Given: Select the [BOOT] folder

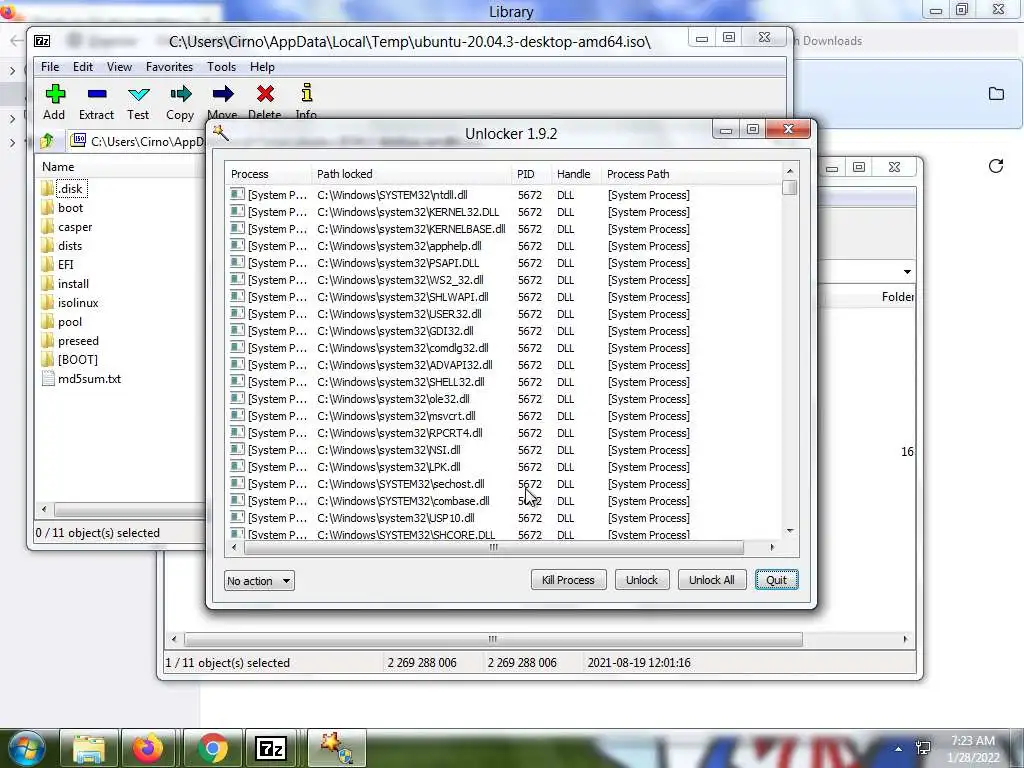Looking at the screenshot, I should tap(69, 359).
